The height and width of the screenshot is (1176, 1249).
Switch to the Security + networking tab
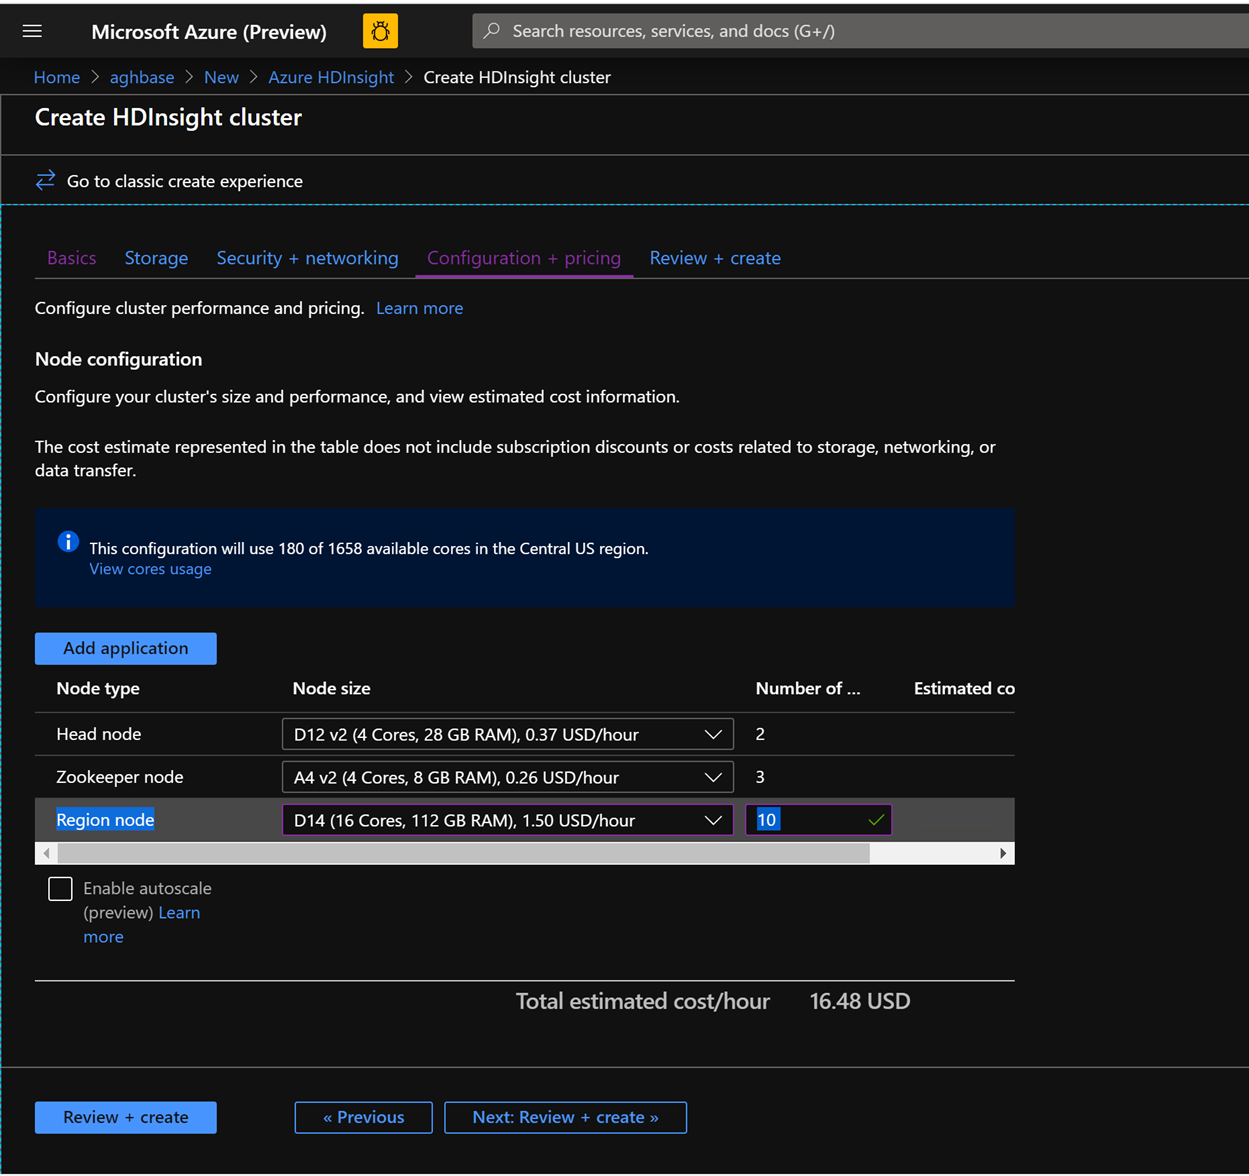tap(307, 258)
